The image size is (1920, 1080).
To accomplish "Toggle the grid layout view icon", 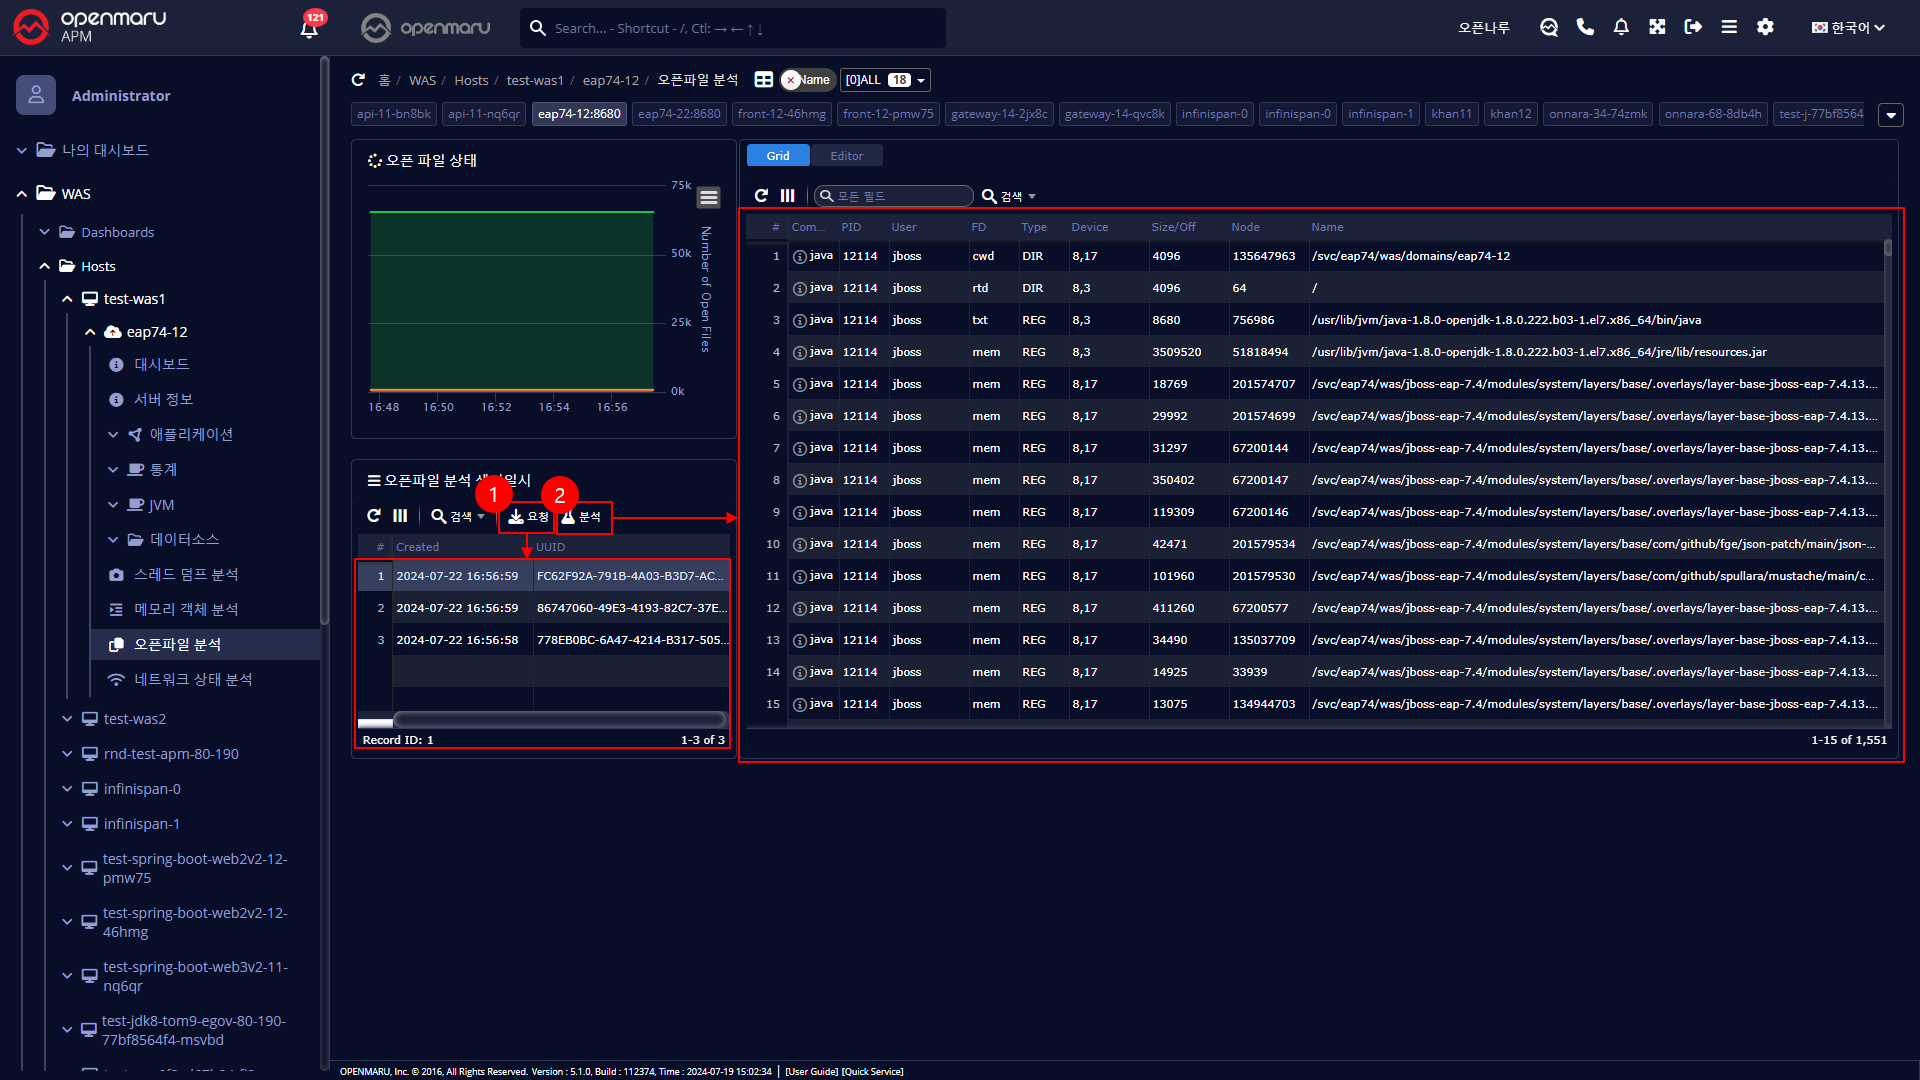I will point(763,80).
